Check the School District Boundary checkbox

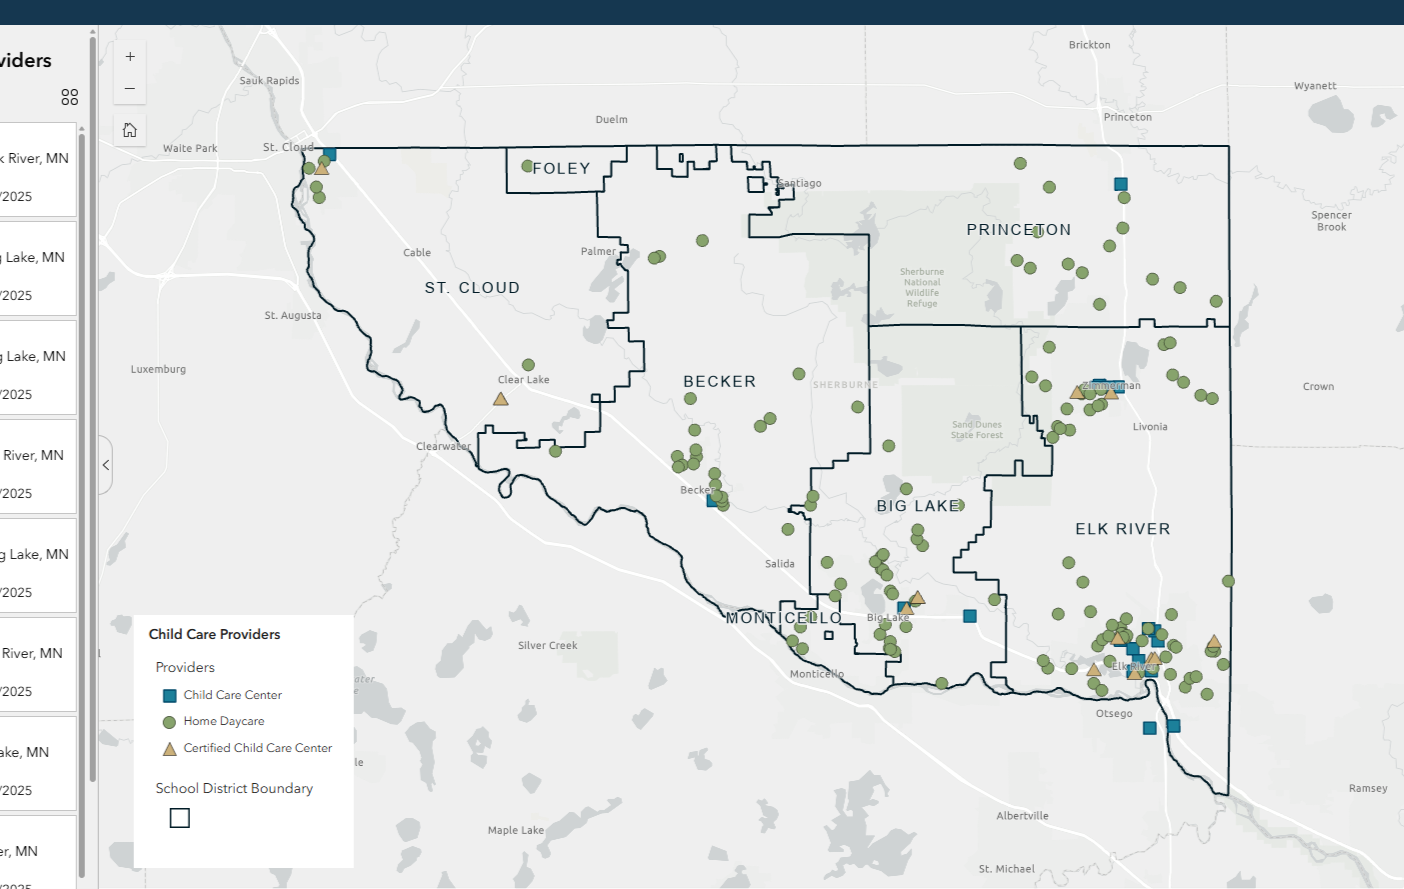coord(179,818)
